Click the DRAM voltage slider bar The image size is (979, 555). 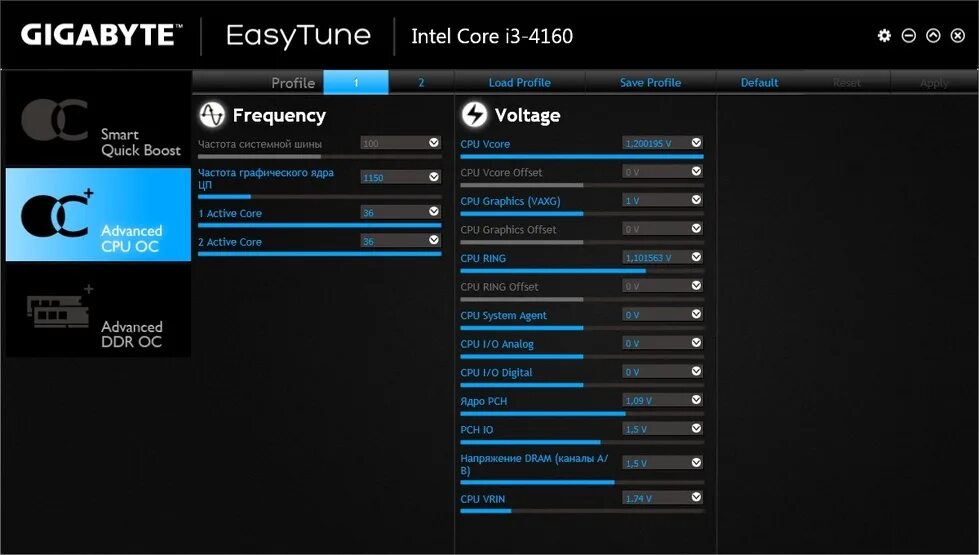pos(582,482)
